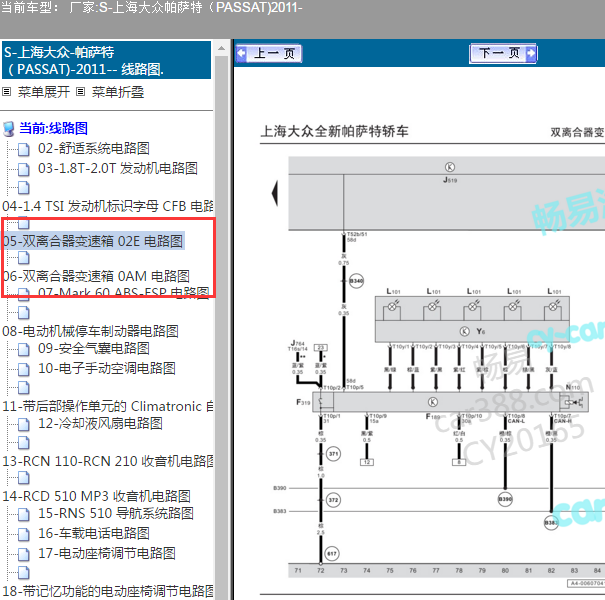Select 05-双离合器变速箱 02E 电路图
The width and height of the screenshot is (605, 600).
(x=93, y=241)
